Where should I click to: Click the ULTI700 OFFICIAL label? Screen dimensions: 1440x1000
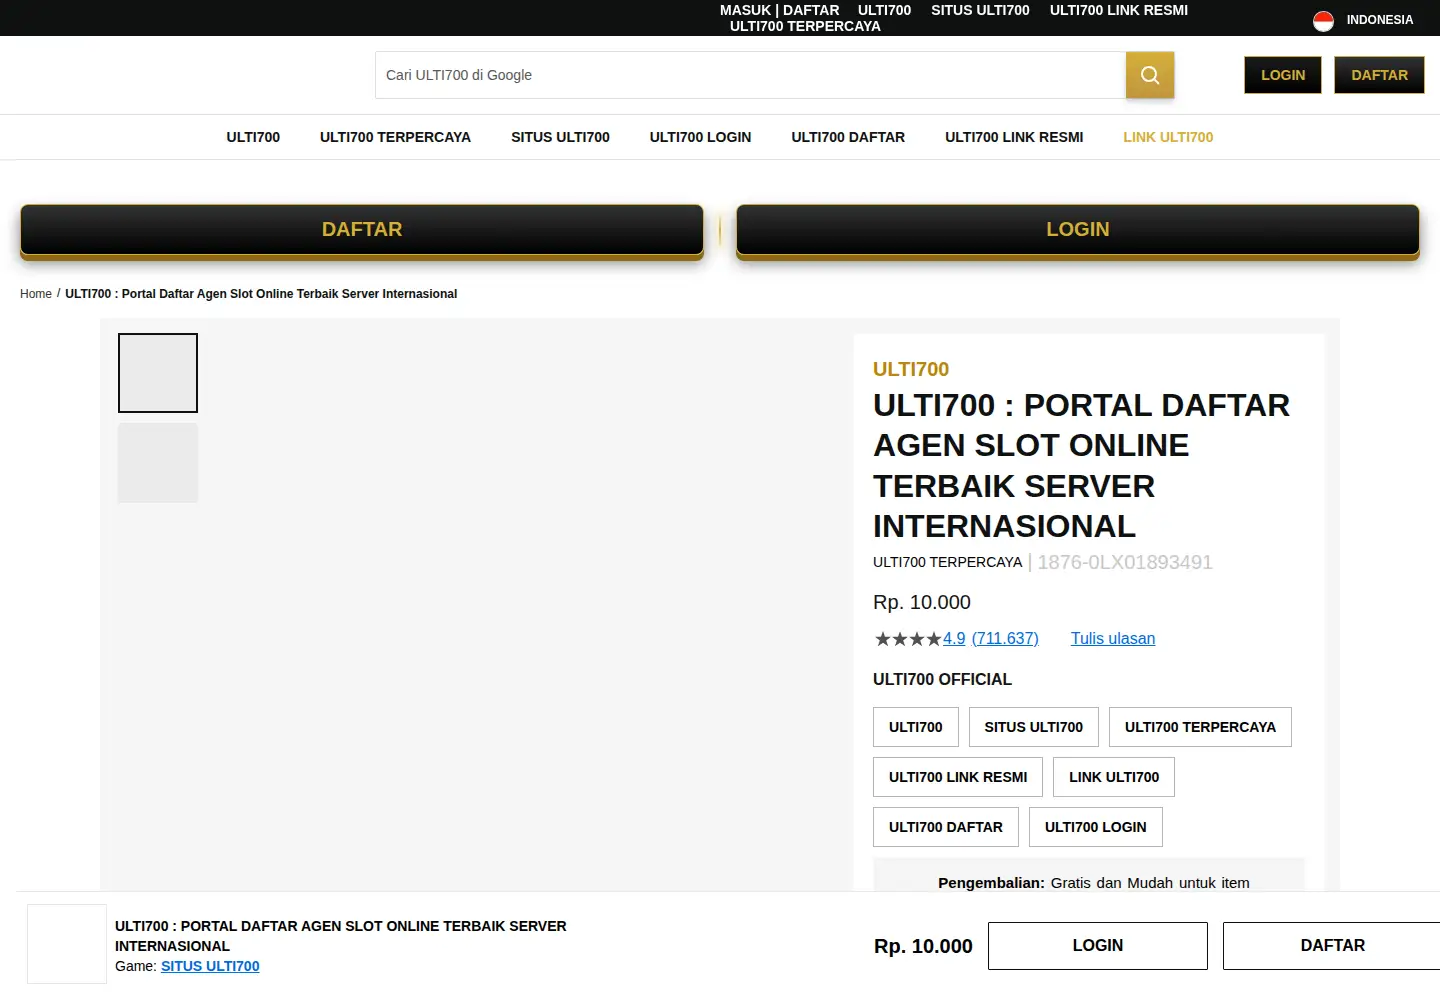pyautogui.click(x=942, y=679)
